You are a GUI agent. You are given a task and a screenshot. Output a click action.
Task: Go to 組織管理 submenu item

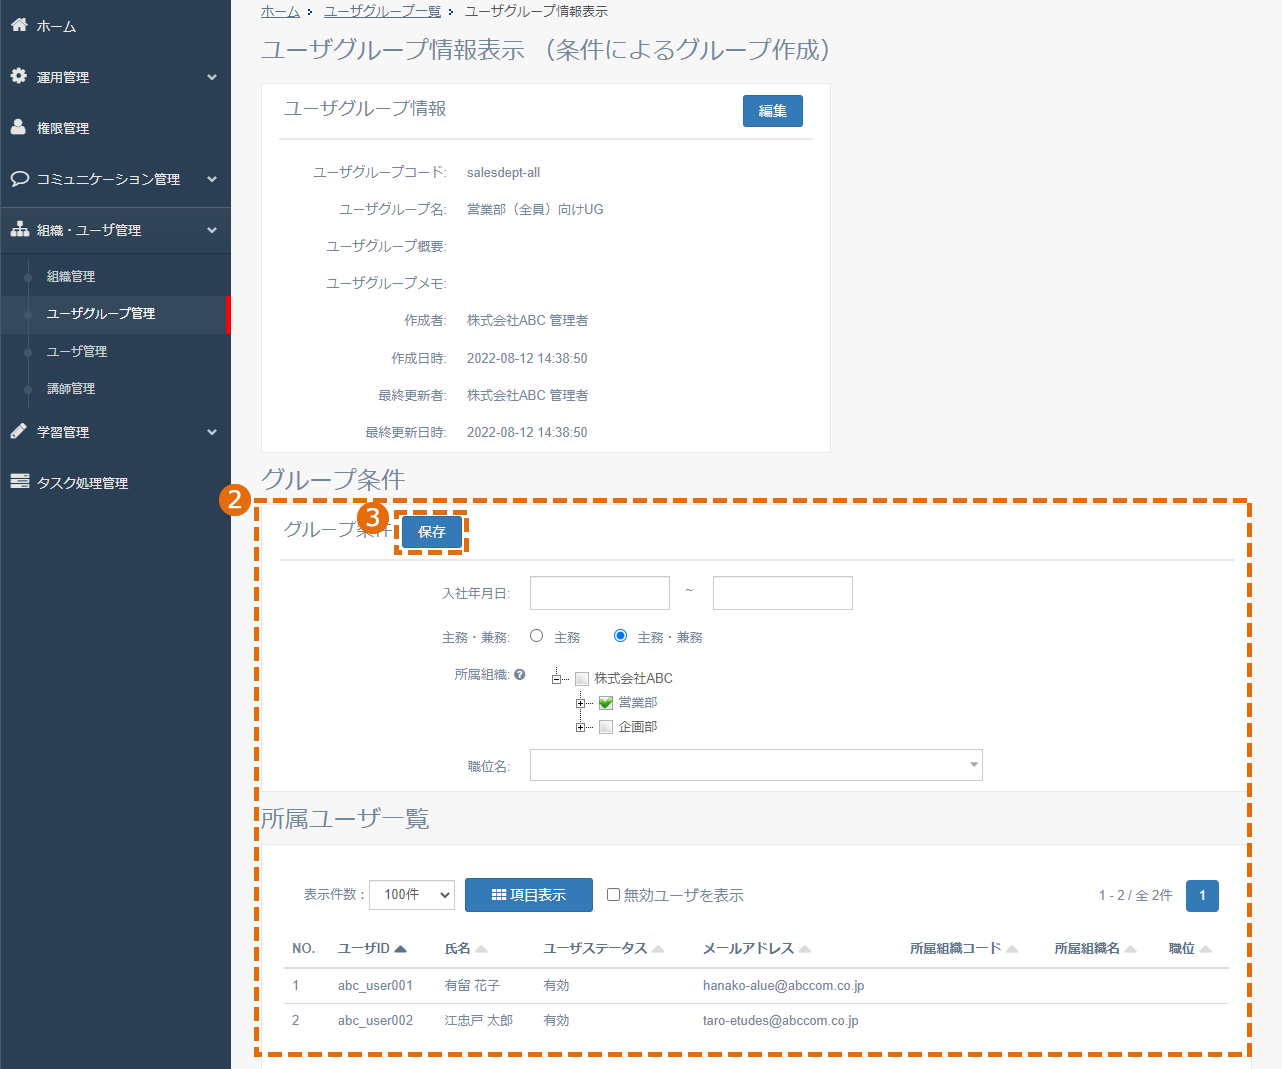pos(71,276)
